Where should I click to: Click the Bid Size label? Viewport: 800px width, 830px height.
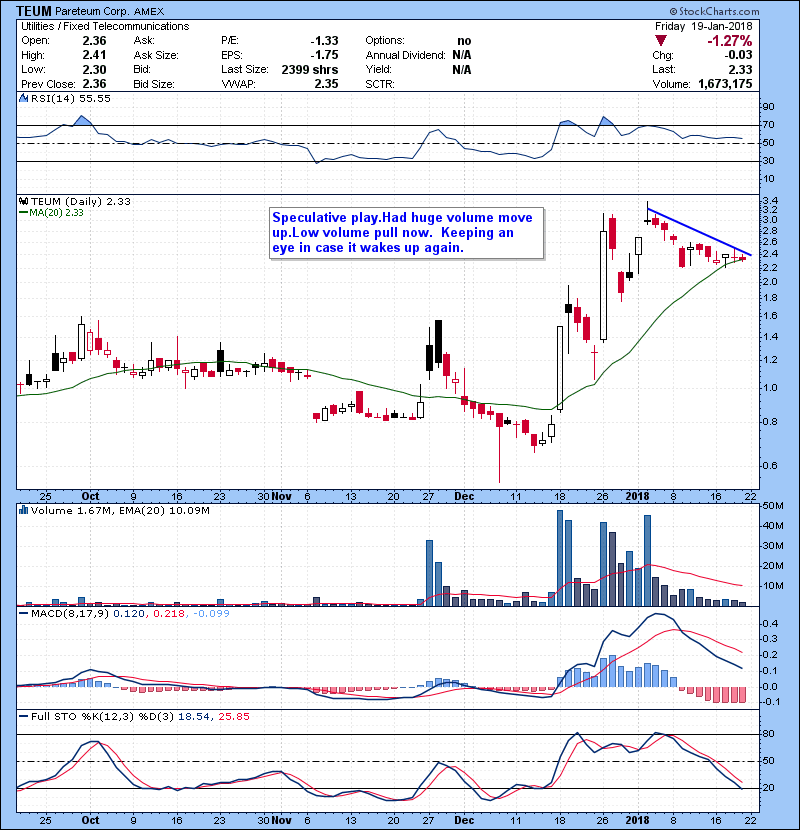154,84
